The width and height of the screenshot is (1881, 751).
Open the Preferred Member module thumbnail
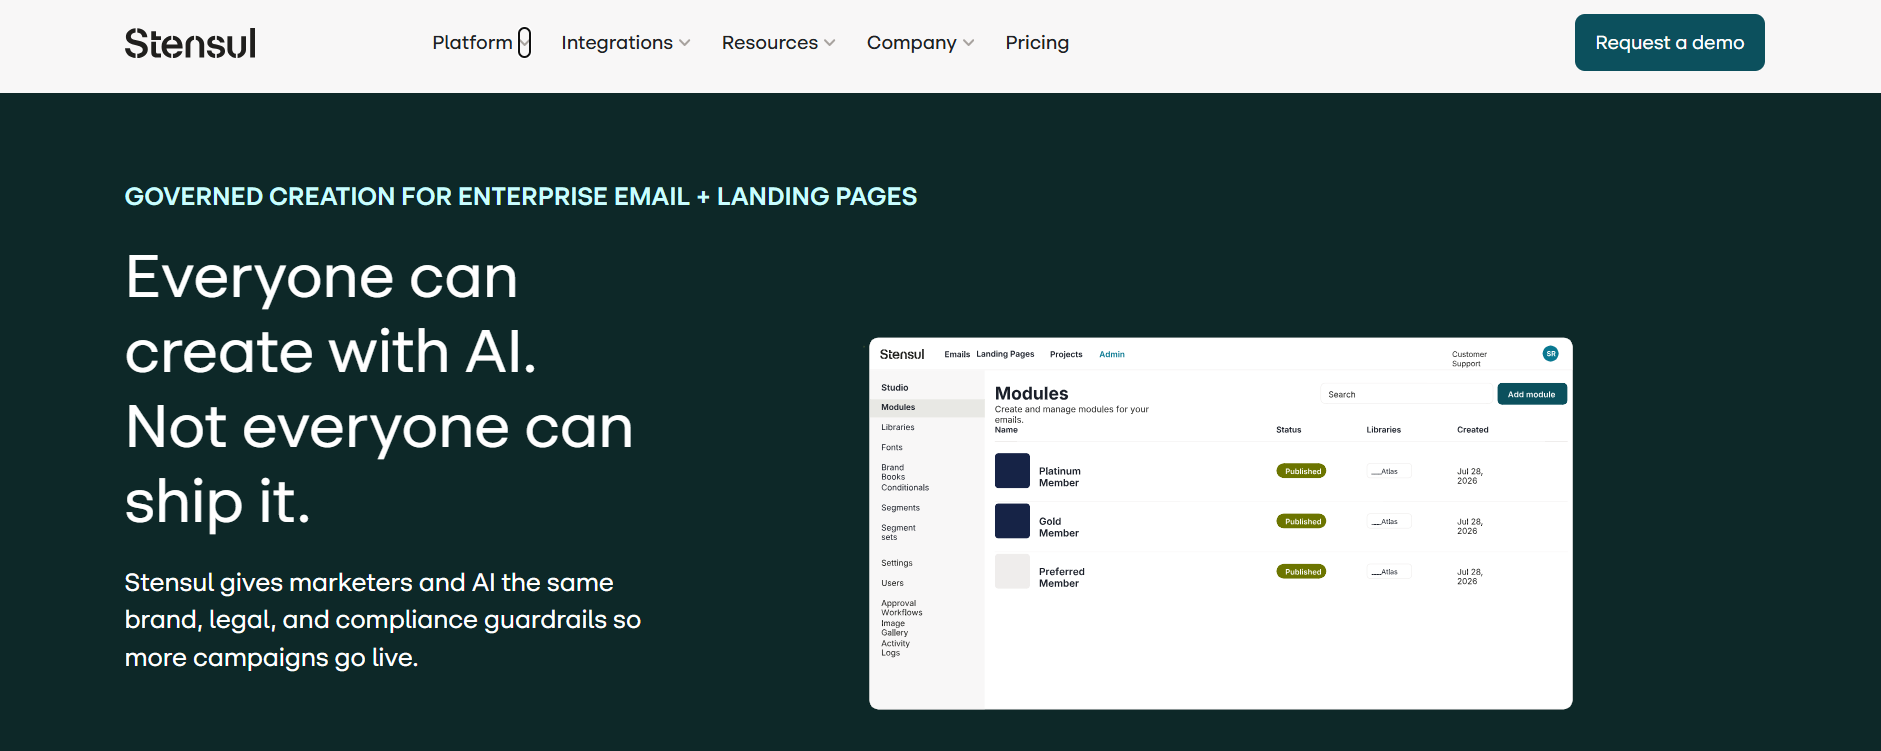click(x=1012, y=571)
